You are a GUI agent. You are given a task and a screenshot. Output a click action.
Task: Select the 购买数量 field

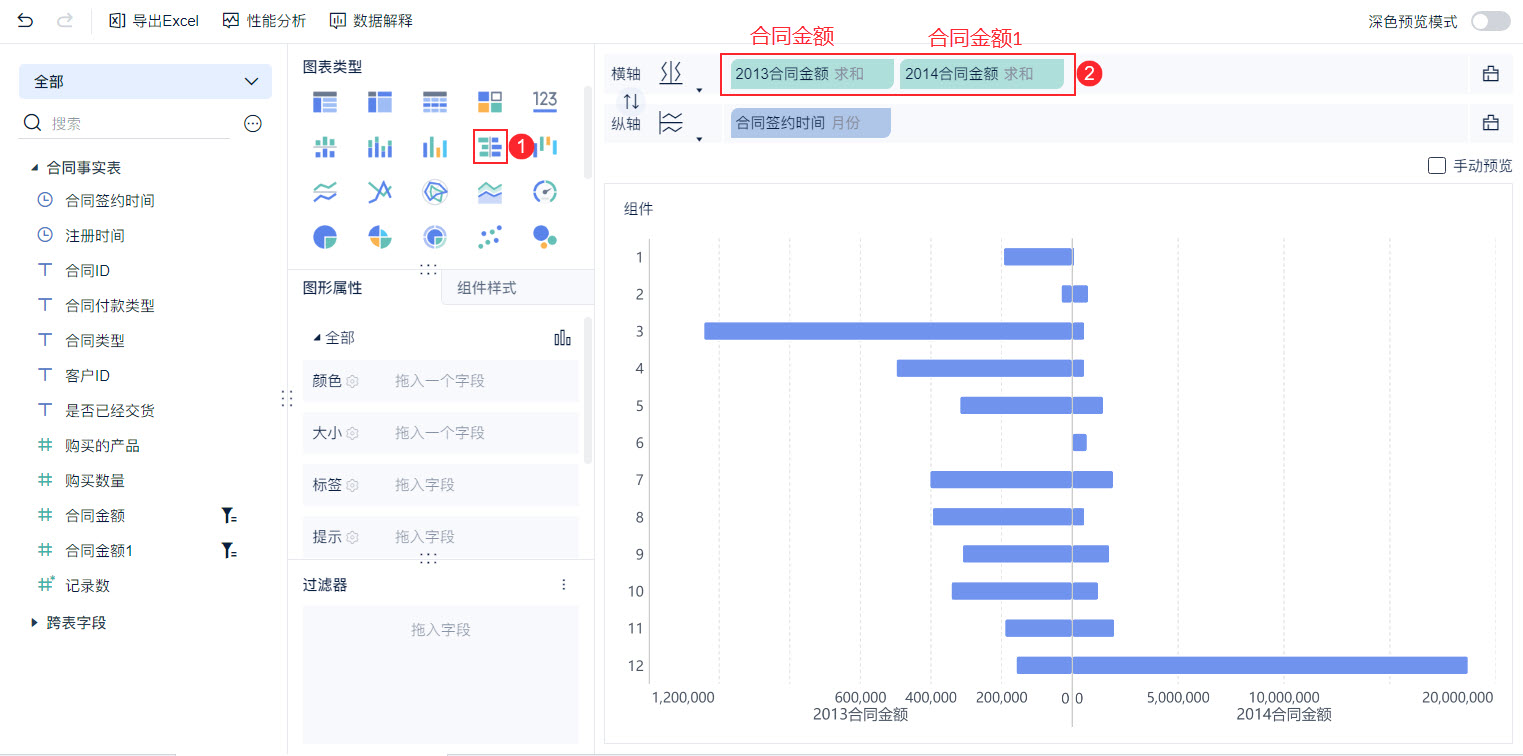tap(95, 480)
